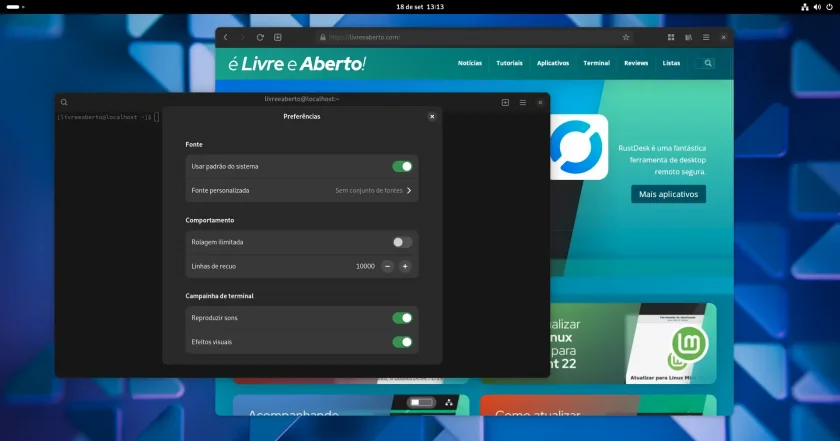Open a new terminal tab
This screenshot has width=840, height=441.
tap(505, 102)
